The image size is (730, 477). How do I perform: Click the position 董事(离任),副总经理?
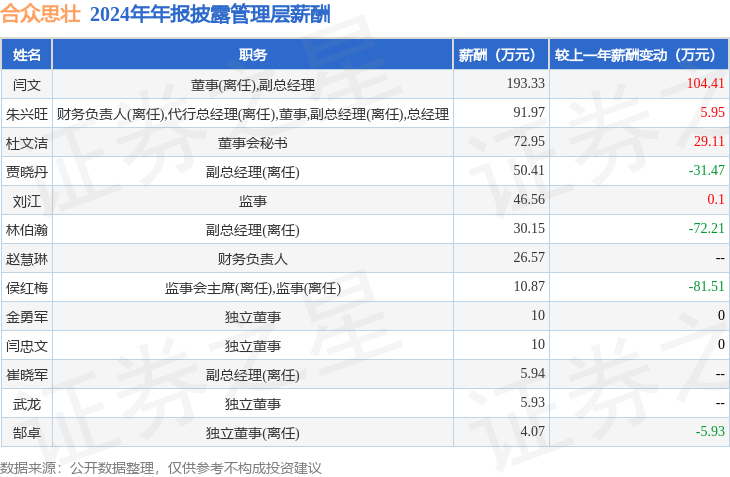[253, 85]
